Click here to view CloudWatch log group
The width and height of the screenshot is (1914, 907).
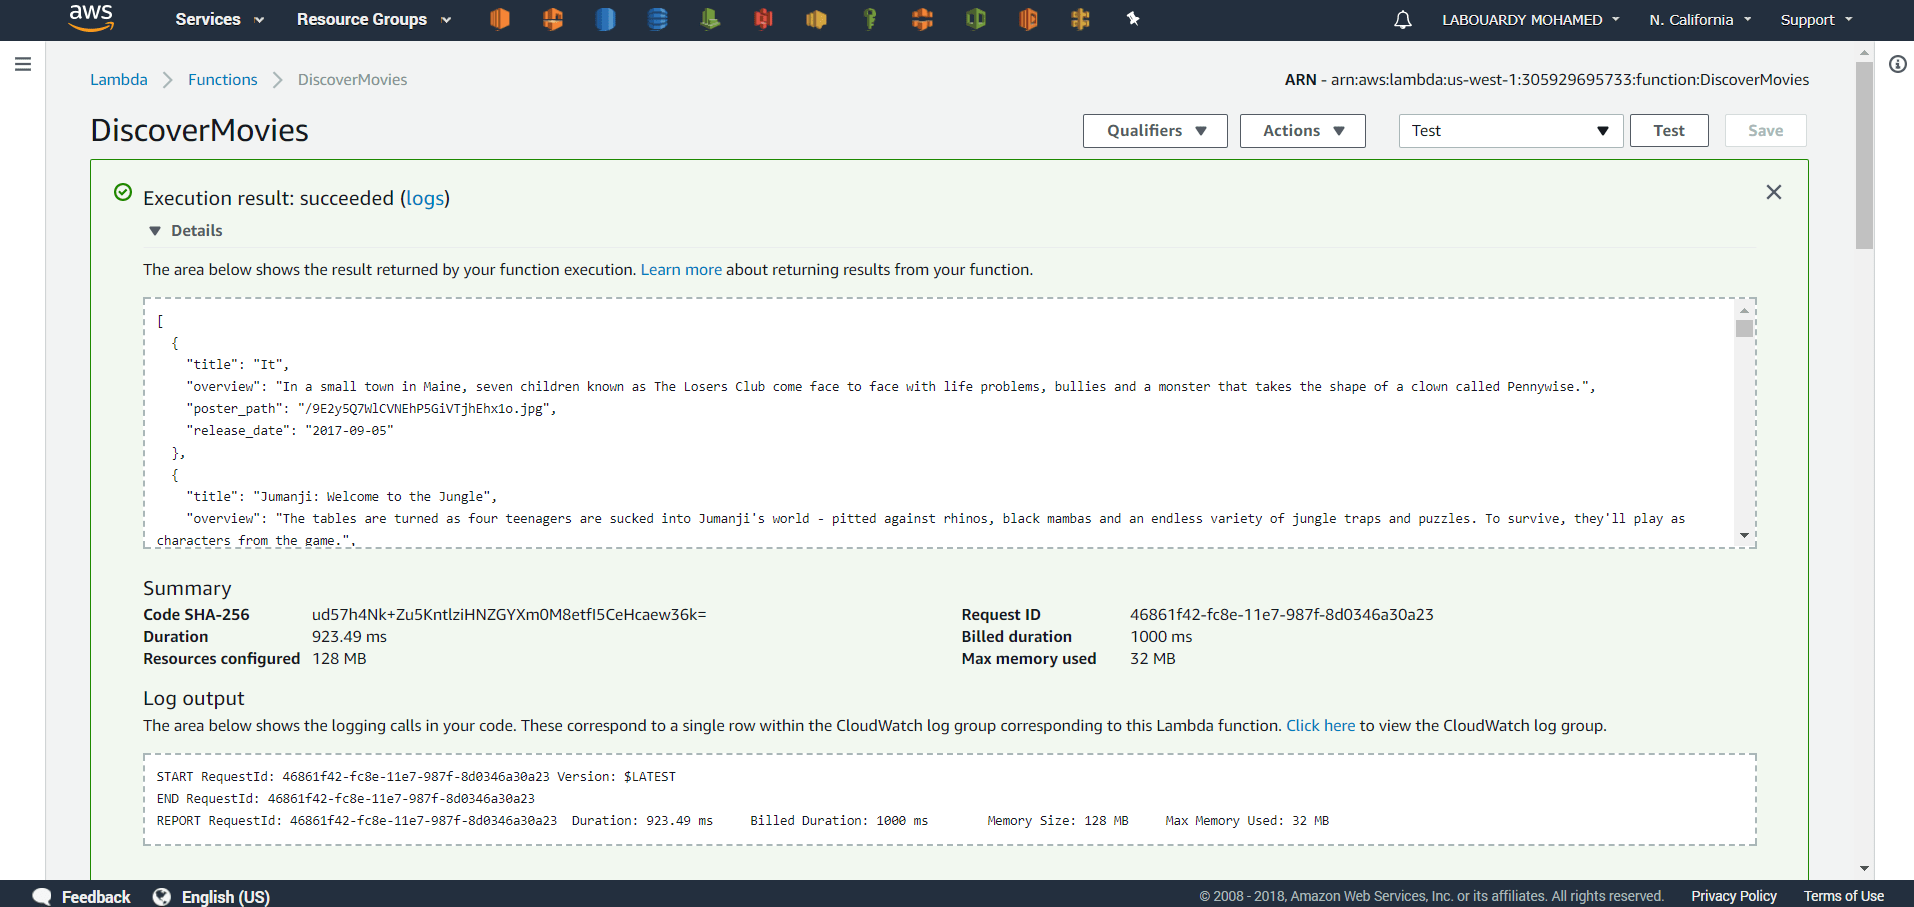coord(1321,725)
